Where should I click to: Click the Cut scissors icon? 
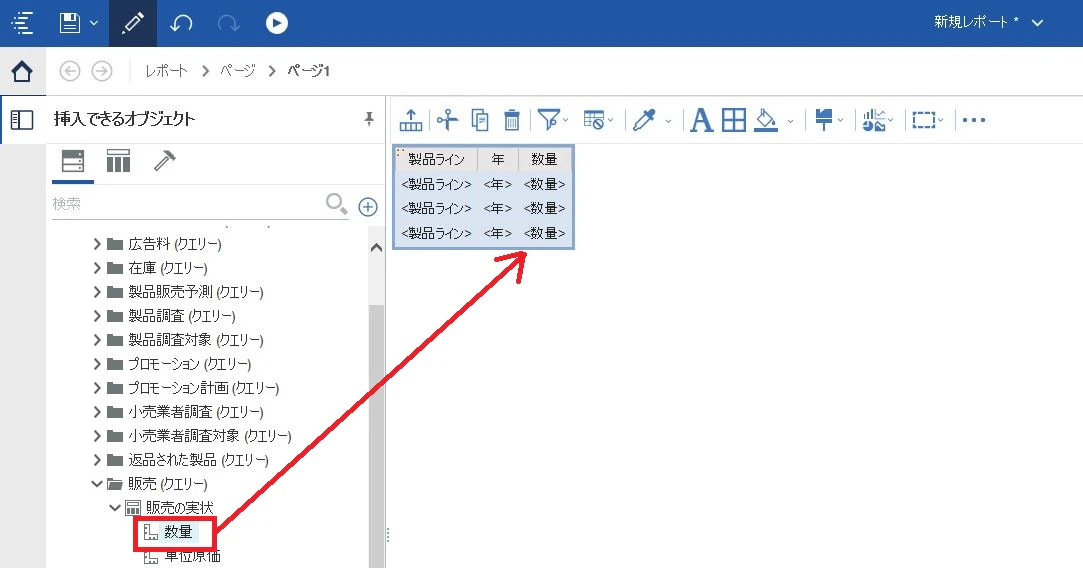point(448,120)
